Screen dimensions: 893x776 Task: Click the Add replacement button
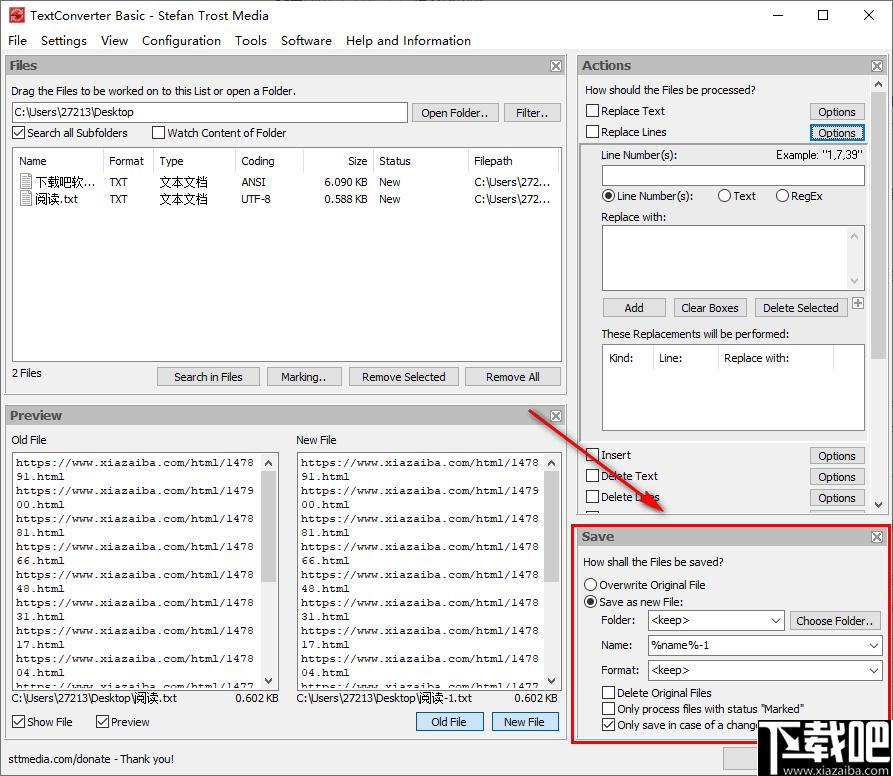634,308
